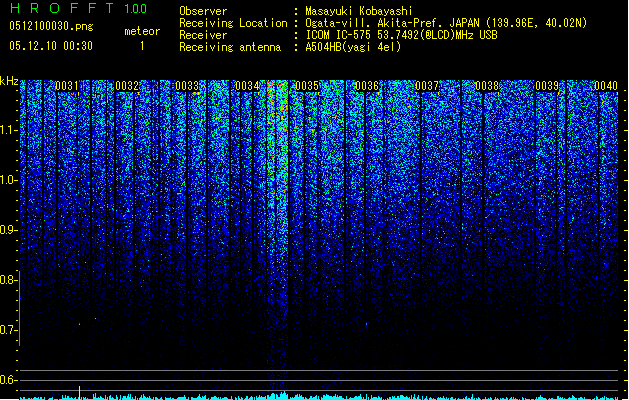Click the 0.9 kHz axis tick label
Image resolution: width=629 pixels, height=400 pixels.
point(9,230)
